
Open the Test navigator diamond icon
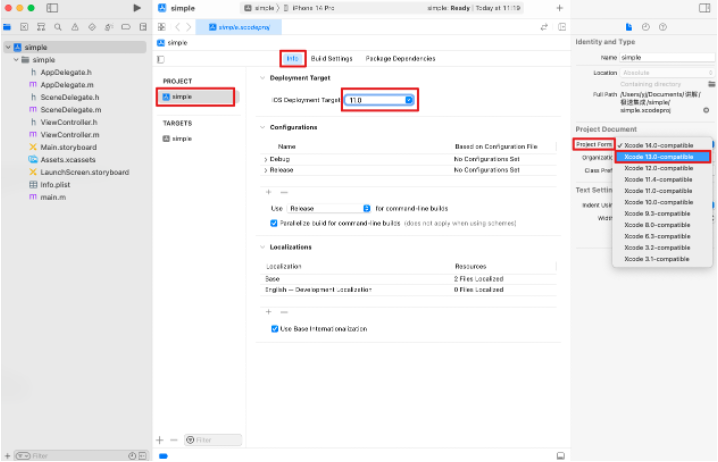click(x=92, y=27)
